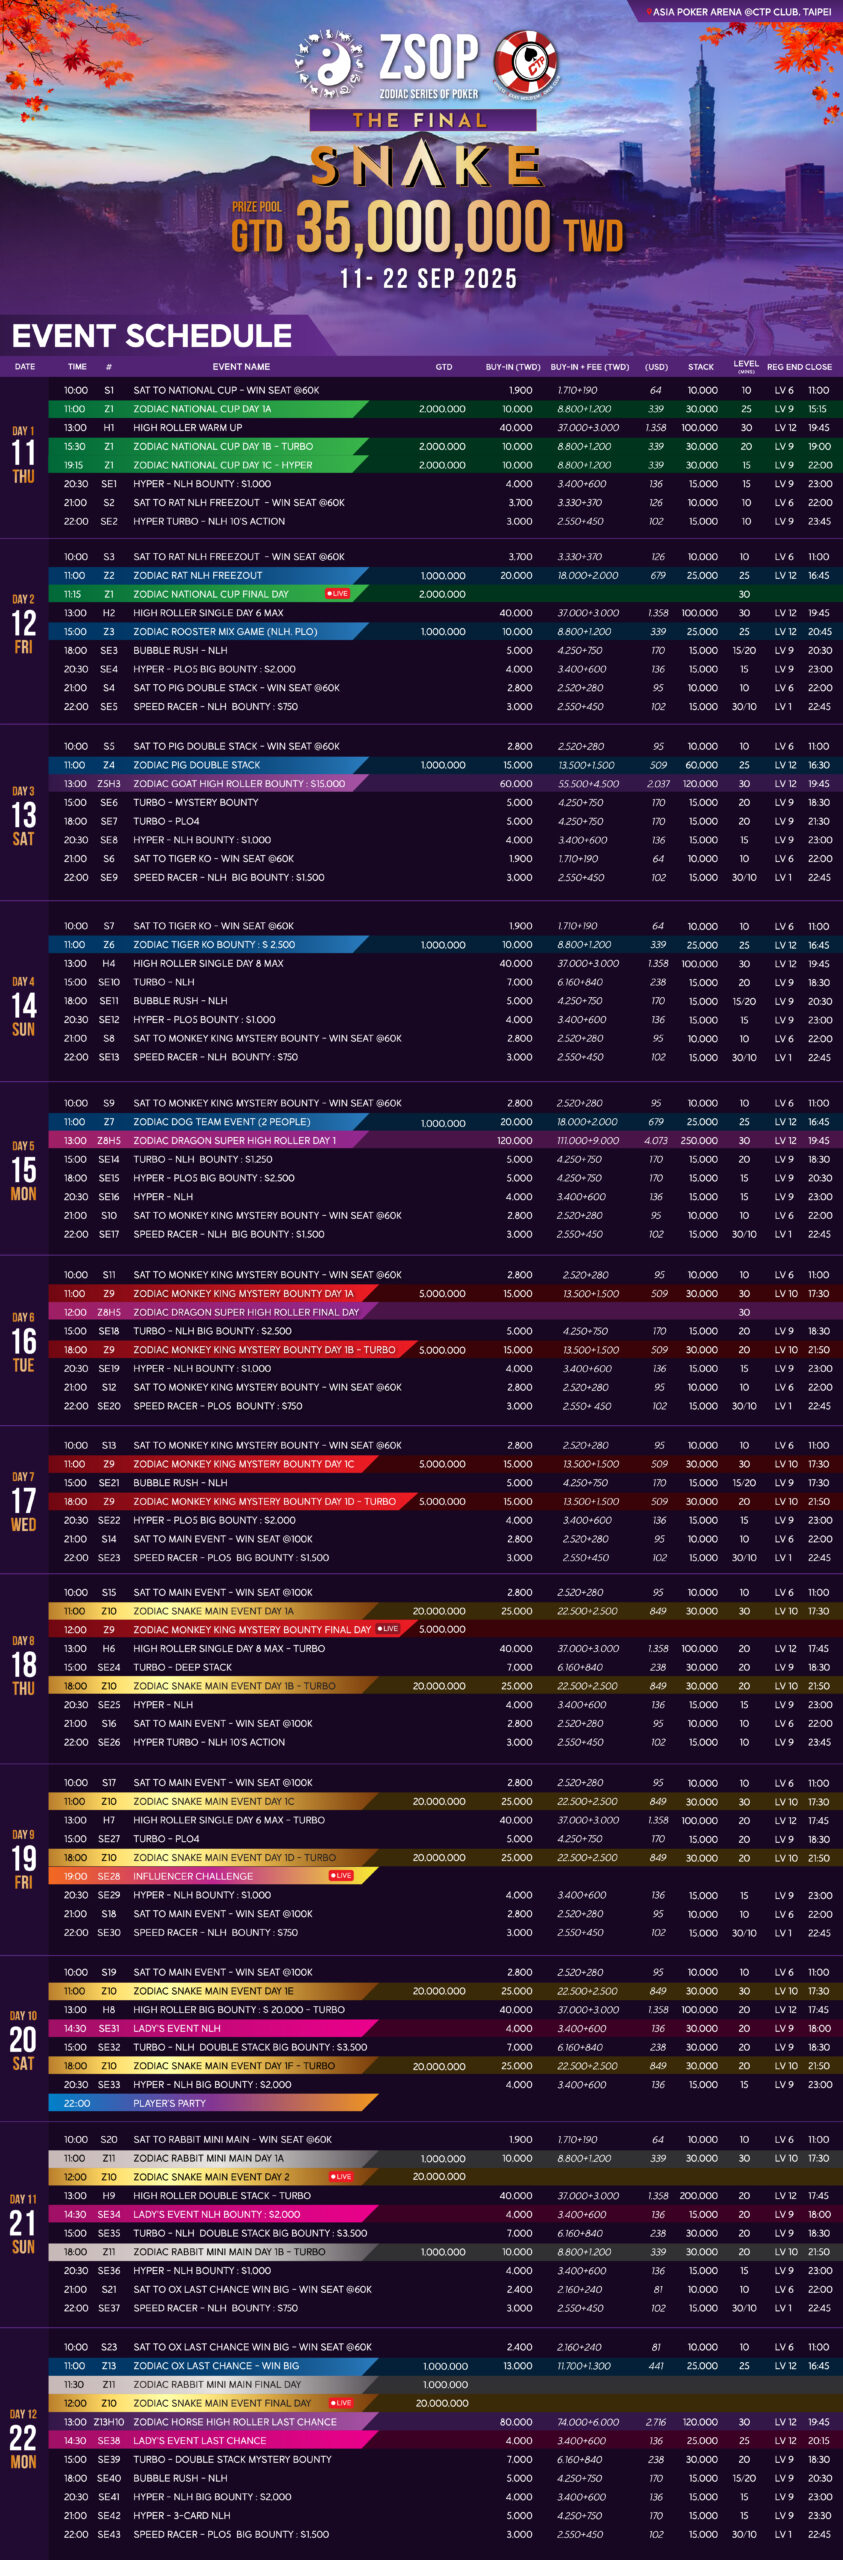The width and height of the screenshot is (843, 2560).
Task: Select the 'ZODIAC RAT NLH FREEZOUT' event
Action: pyautogui.click(x=198, y=576)
